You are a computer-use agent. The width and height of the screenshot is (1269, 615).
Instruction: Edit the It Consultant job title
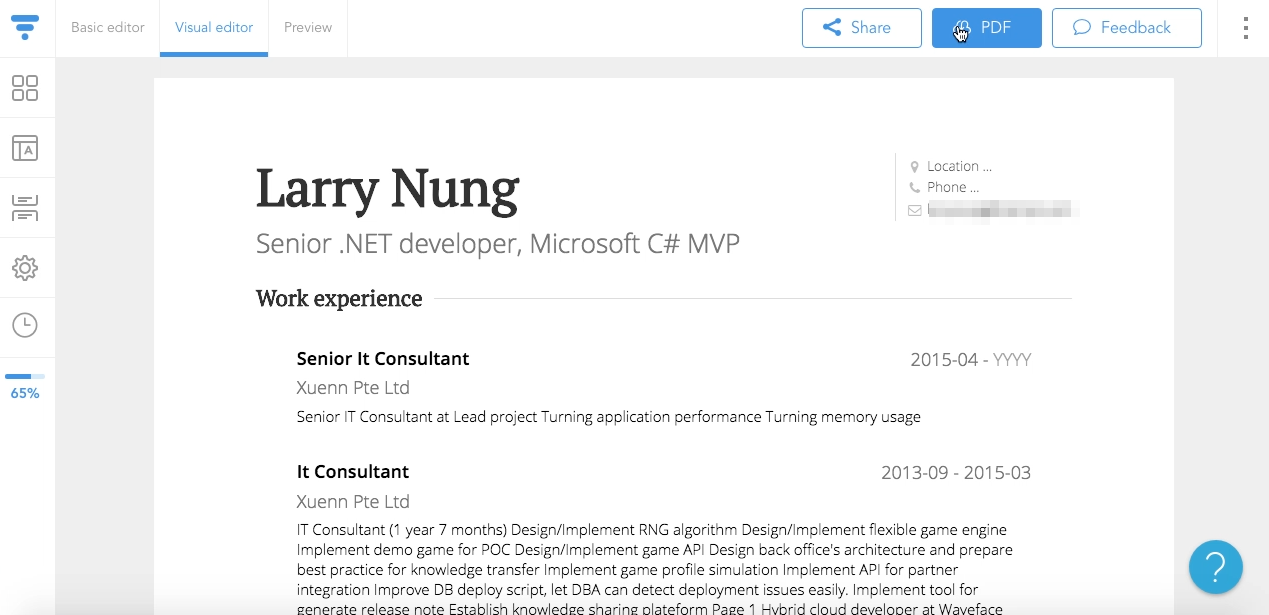pyautogui.click(x=353, y=472)
